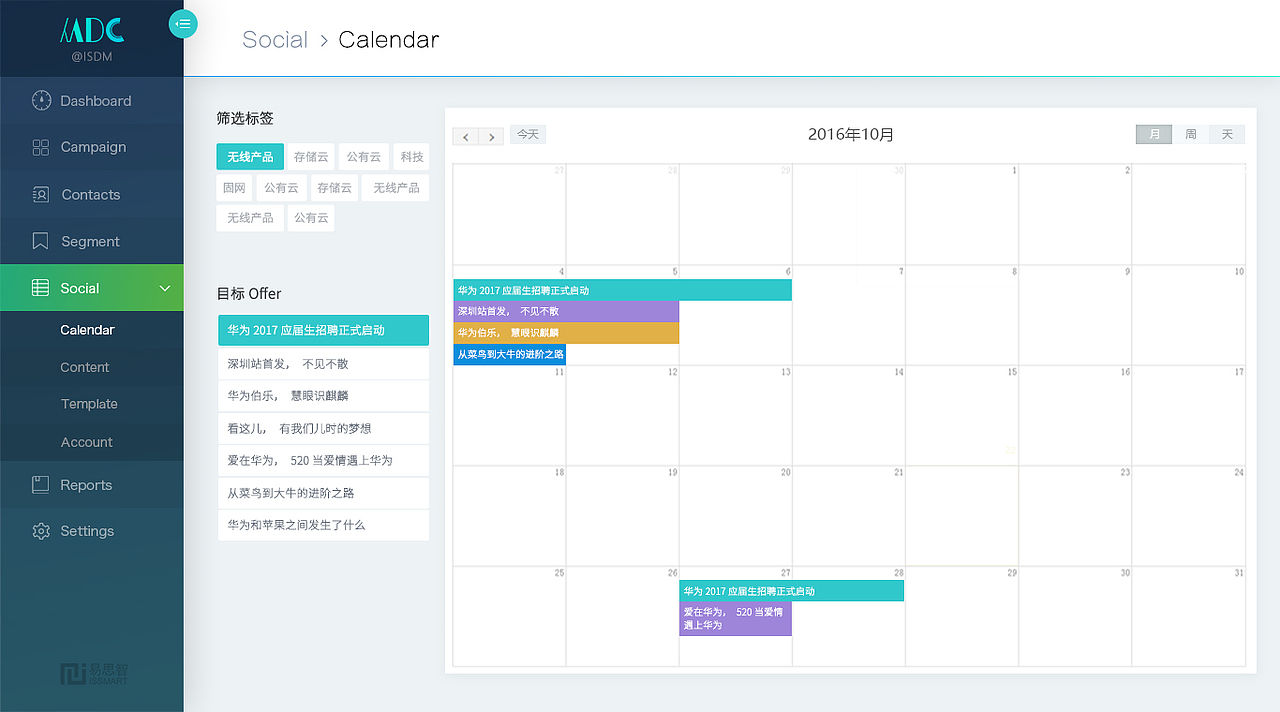
Task: Select offer 爱在华为, 520 当爱情遇上华为 in list
Action: (324, 461)
